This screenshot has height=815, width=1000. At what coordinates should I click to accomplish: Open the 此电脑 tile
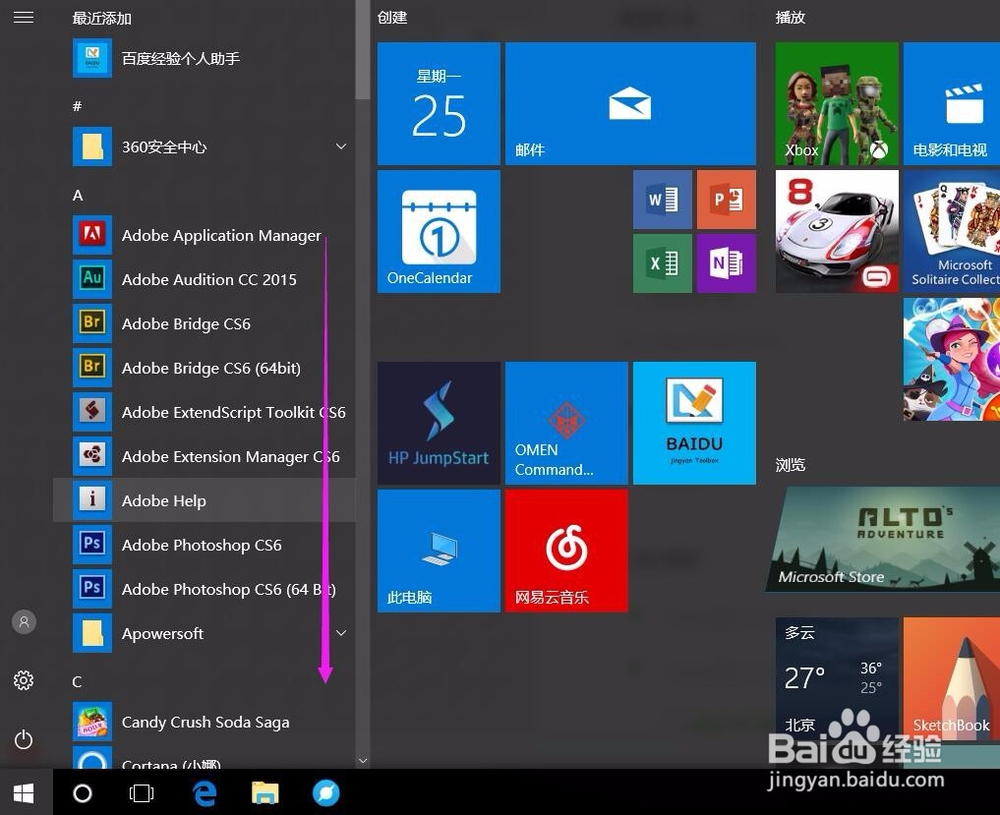[x=439, y=551]
